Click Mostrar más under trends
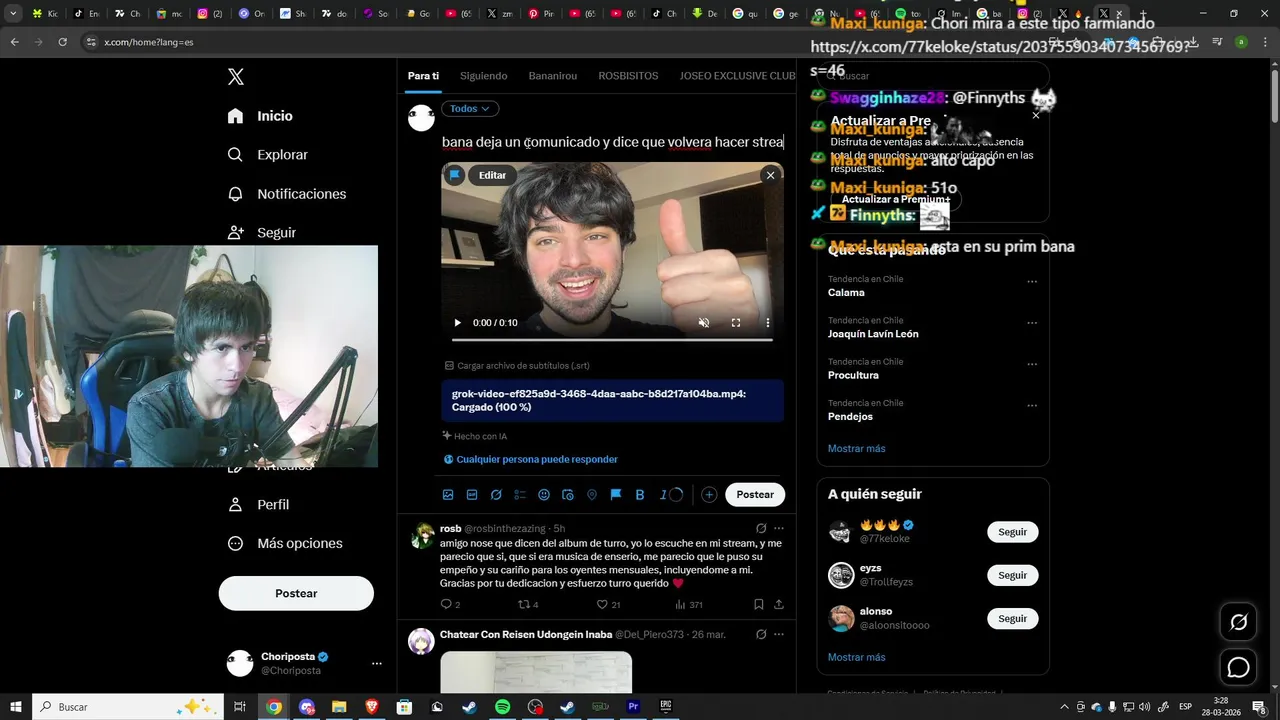 point(857,448)
